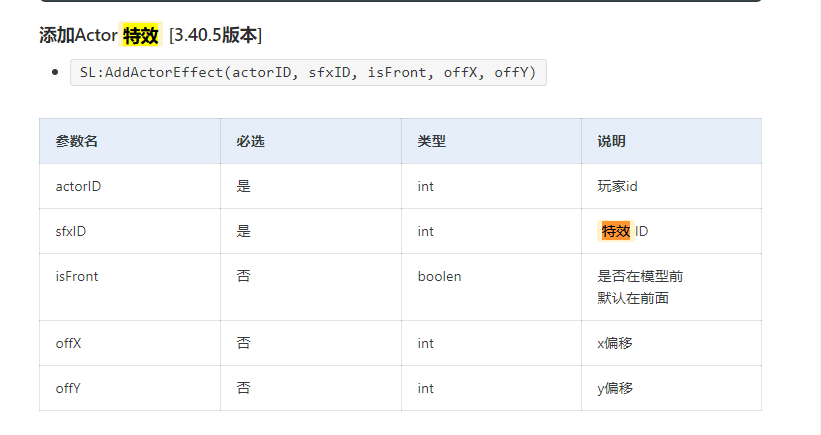
Task: Select the 类型 column header
Action: tap(431, 141)
